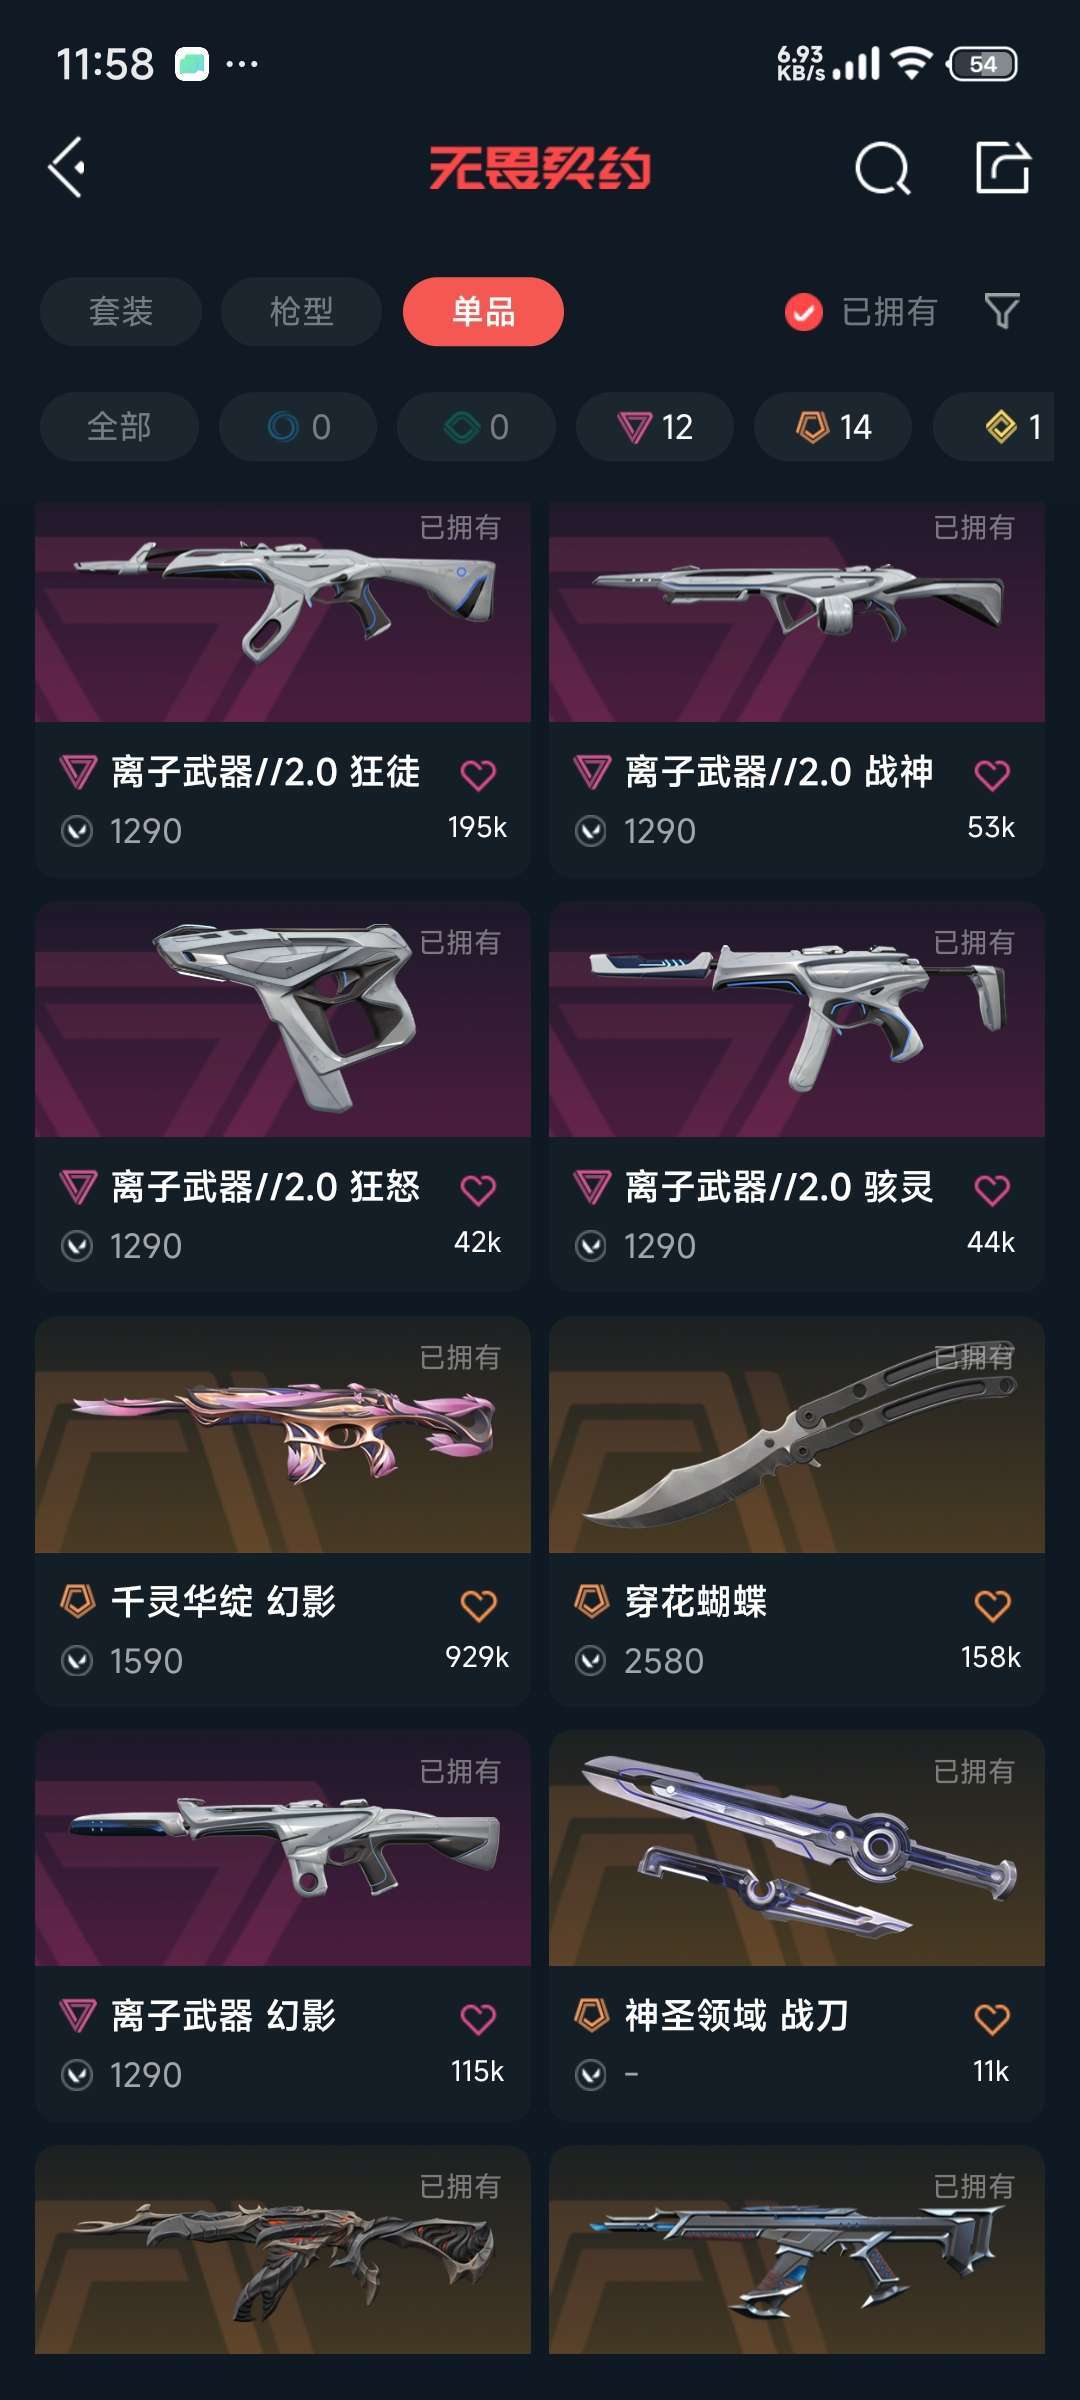Favorite 神圣领域 战刀 heart icon

(992, 2019)
